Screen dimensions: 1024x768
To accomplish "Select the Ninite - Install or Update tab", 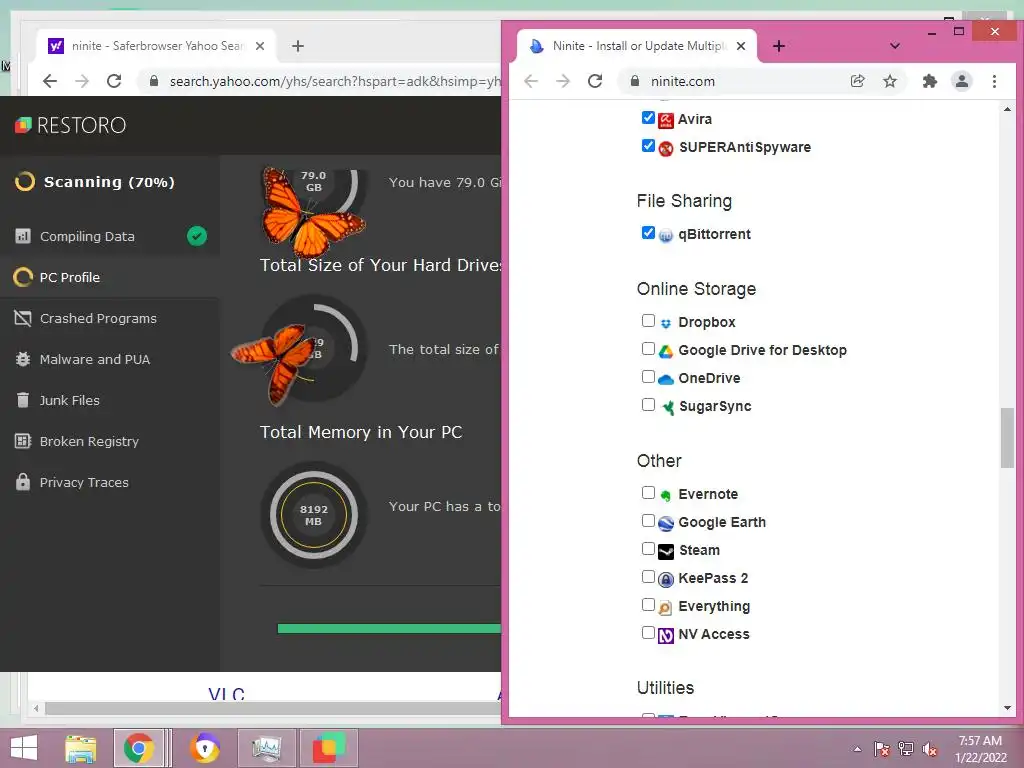I will (x=637, y=46).
